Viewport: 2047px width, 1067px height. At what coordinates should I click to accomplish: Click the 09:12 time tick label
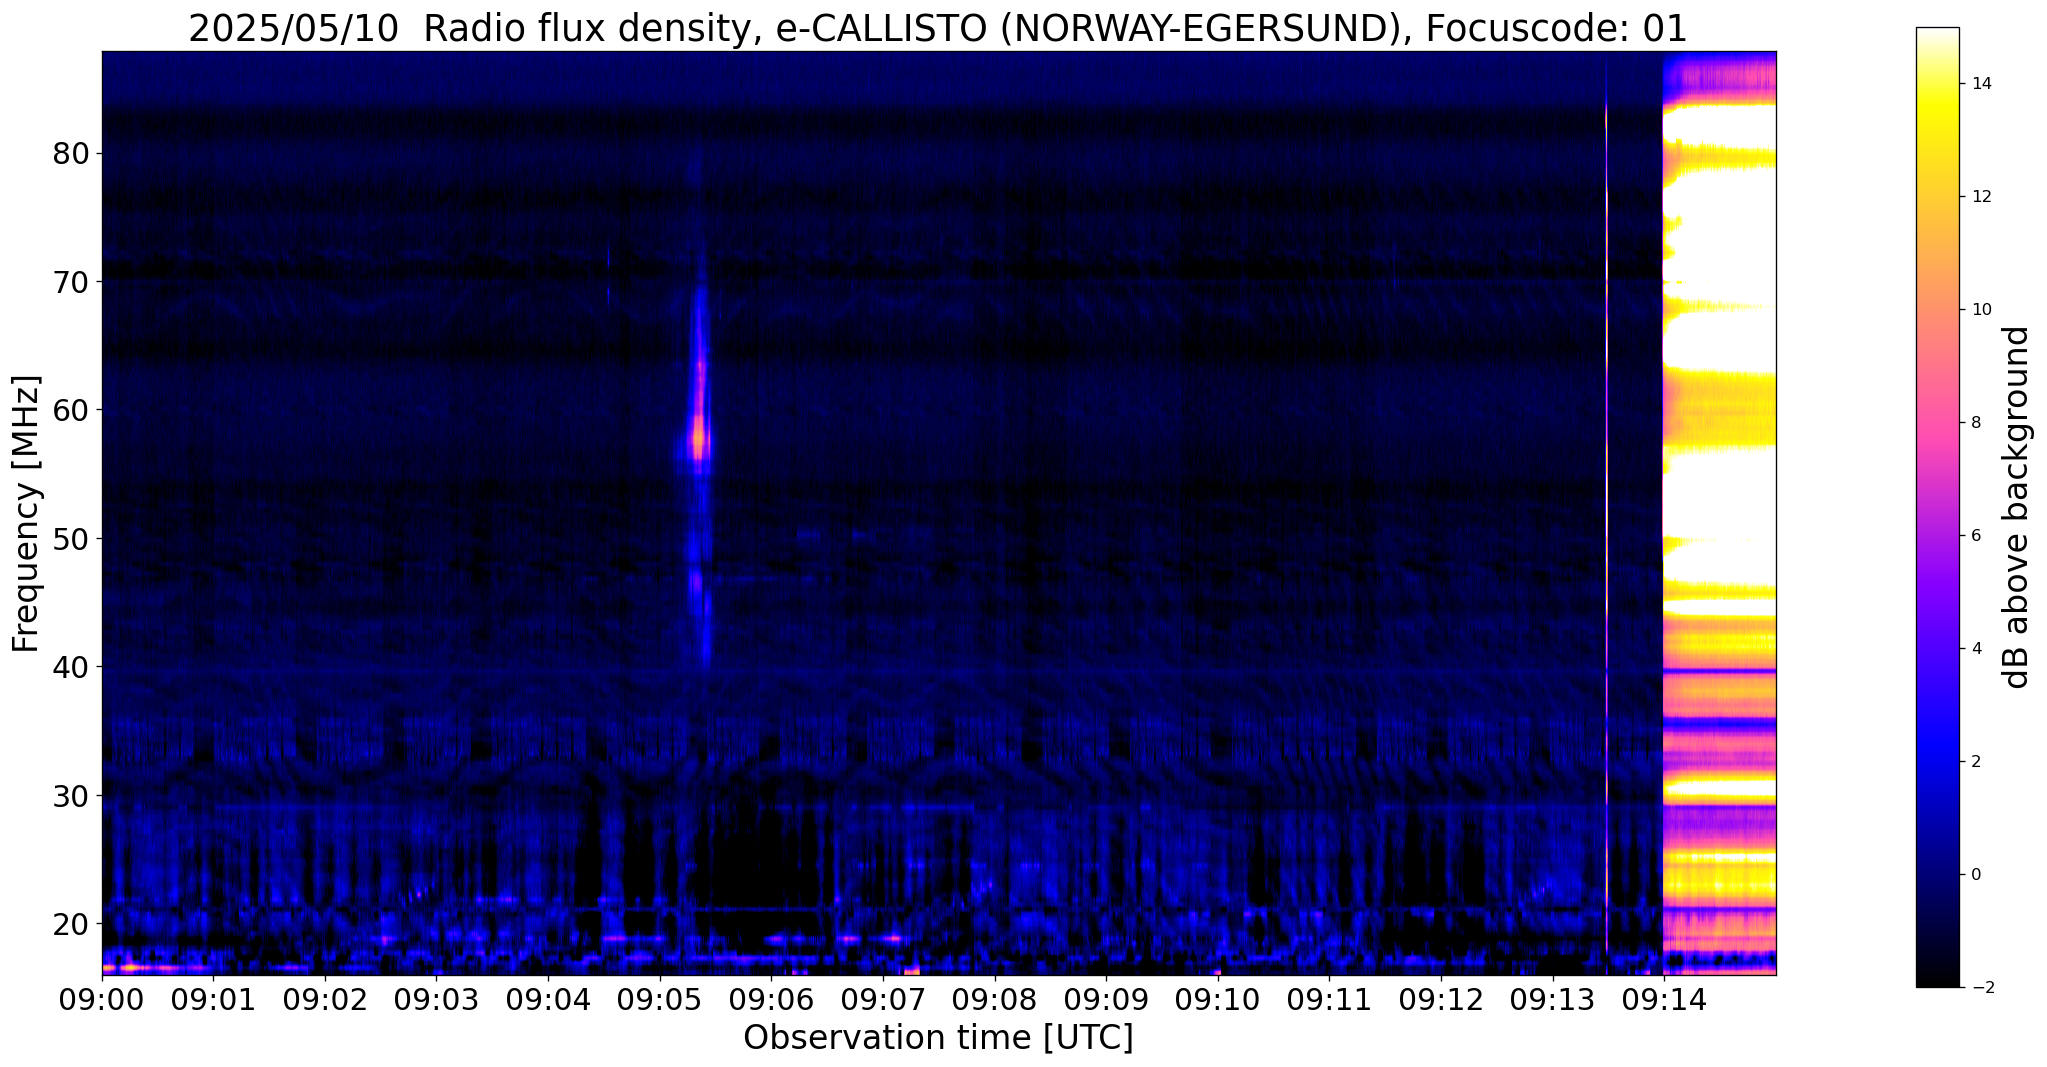1441,998
